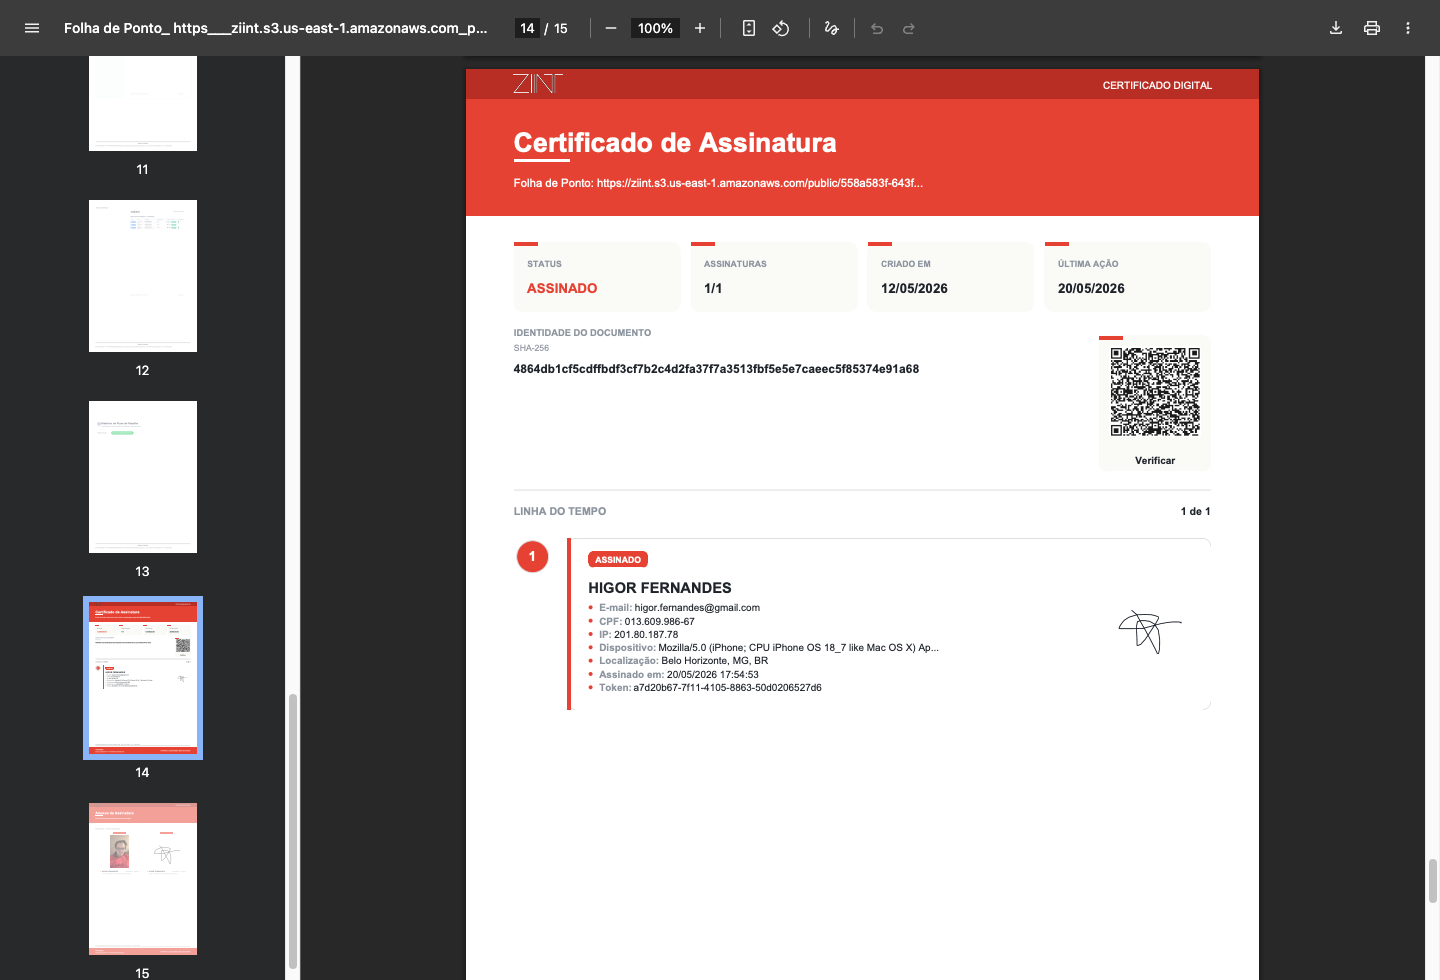Viewport: 1440px width, 980px height.
Task: Select the highlighted page 14 thumbnail
Action: (143, 678)
